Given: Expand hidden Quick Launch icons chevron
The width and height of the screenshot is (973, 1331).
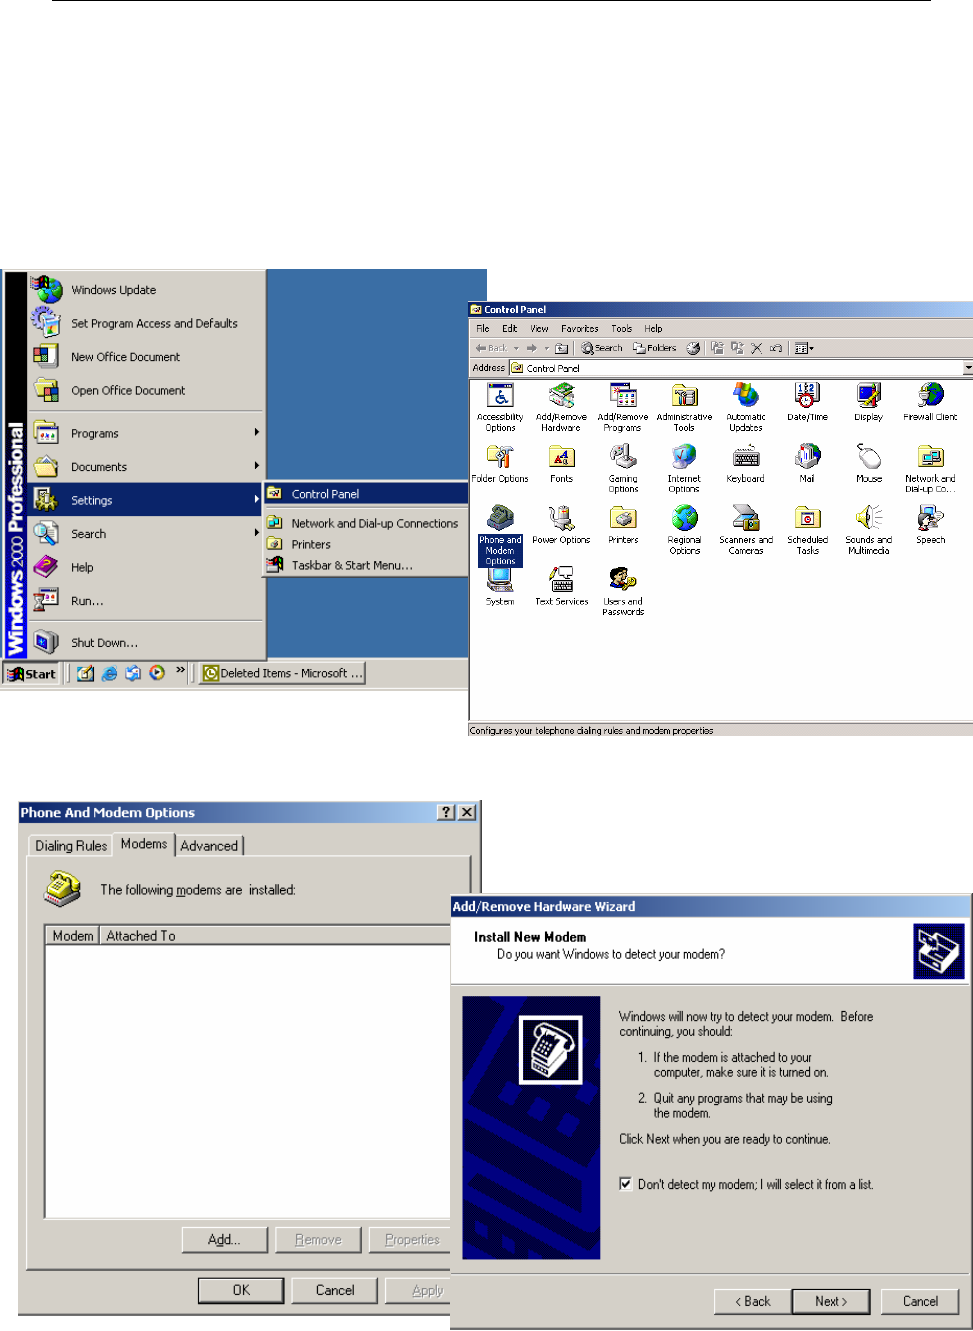Looking at the screenshot, I should click(180, 670).
